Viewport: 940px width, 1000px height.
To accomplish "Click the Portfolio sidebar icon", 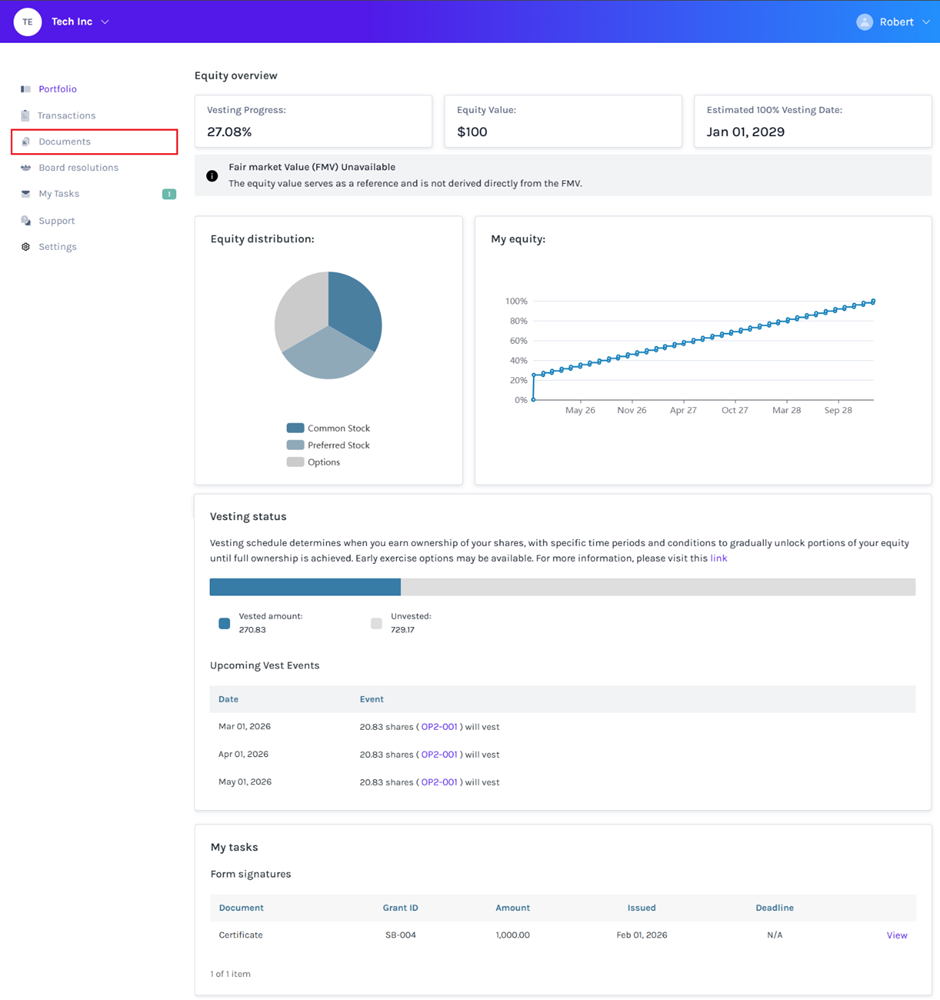I will (x=26, y=90).
